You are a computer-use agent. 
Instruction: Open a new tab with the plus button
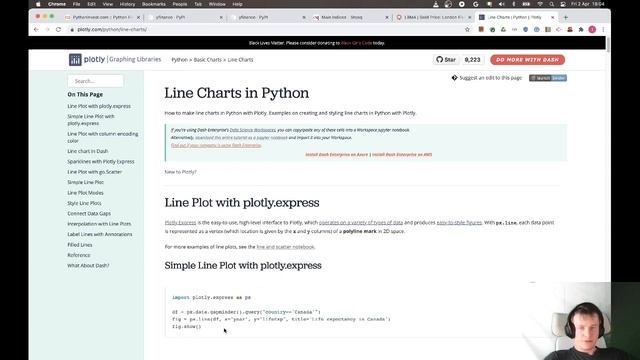pos(566,17)
